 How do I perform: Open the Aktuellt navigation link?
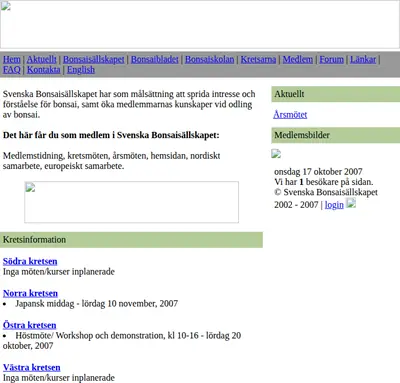tap(42, 59)
